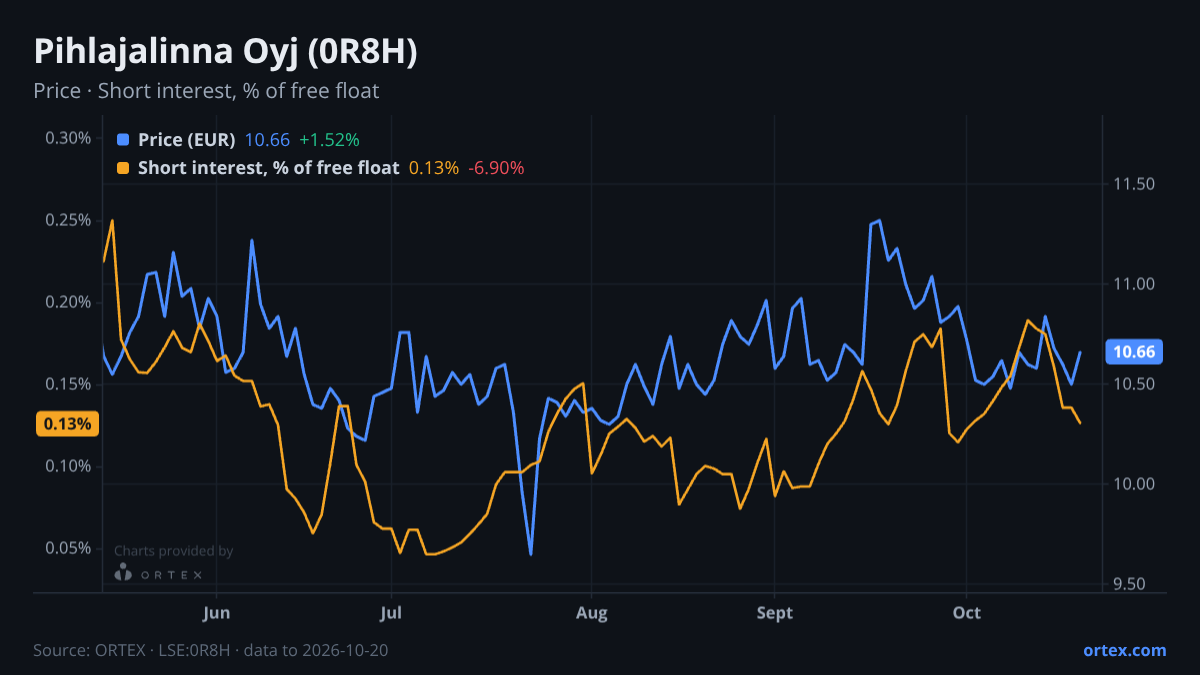Click the orange Short interest legend square
The height and width of the screenshot is (675, 1200).
tap(123, 168)
